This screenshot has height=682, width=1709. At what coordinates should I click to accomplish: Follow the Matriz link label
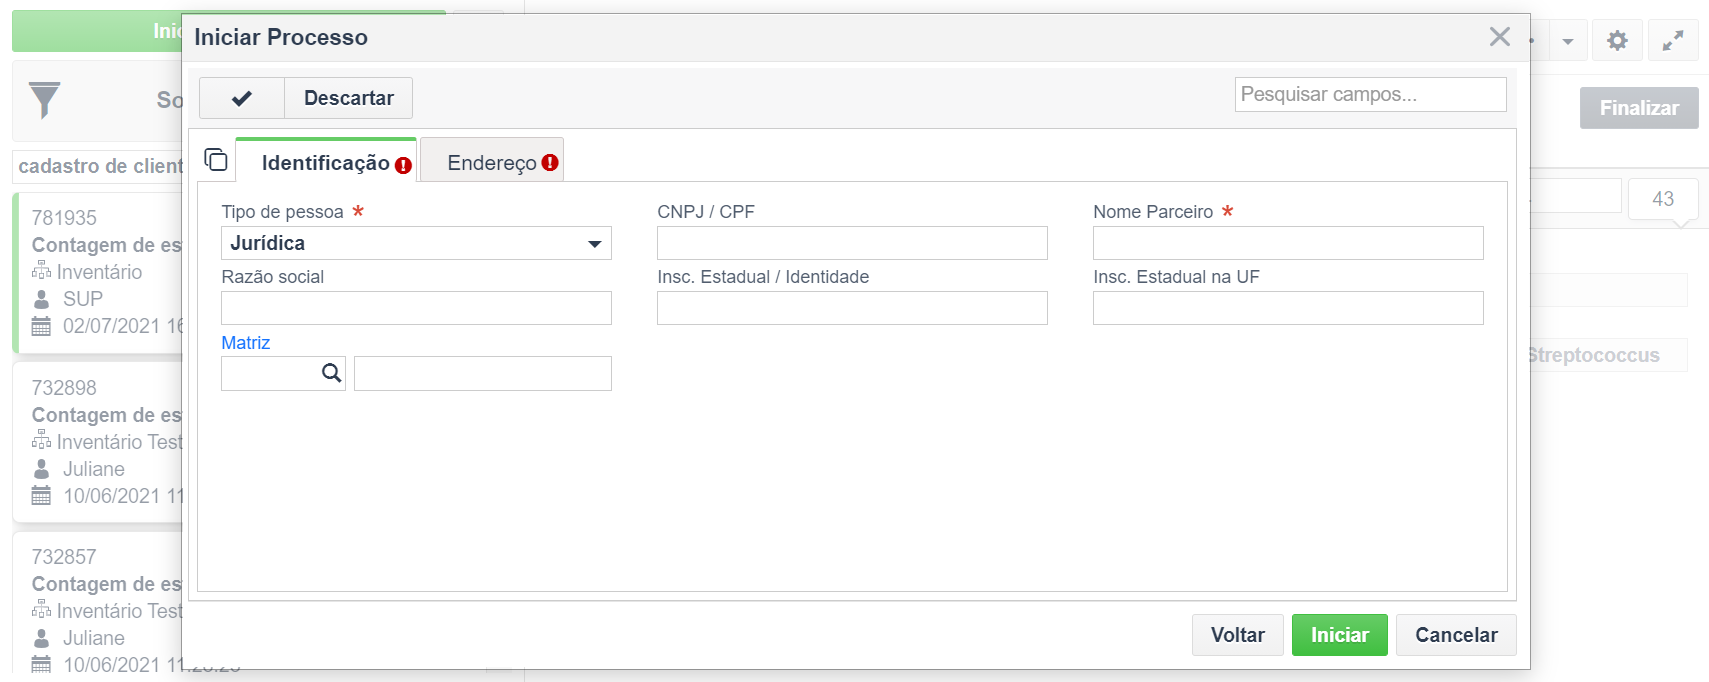245,343
